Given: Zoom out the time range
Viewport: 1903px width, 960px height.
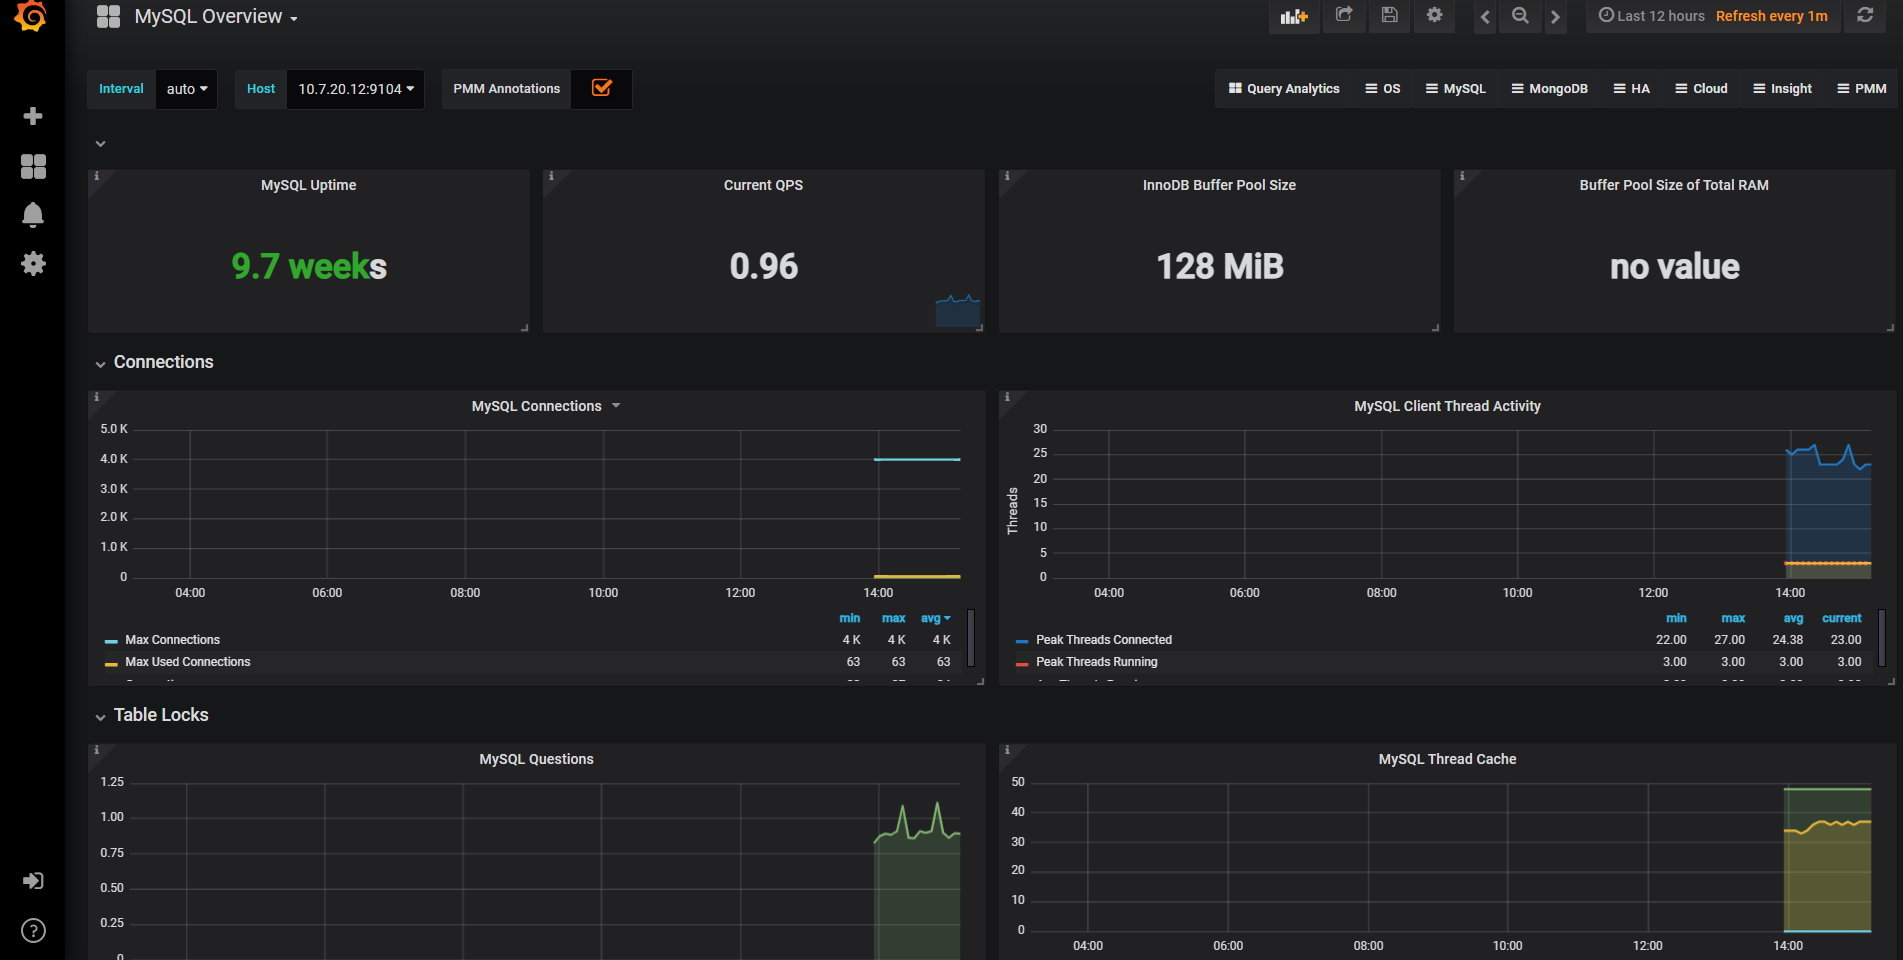Looking at the screenshot, I should coord(1520,16).
